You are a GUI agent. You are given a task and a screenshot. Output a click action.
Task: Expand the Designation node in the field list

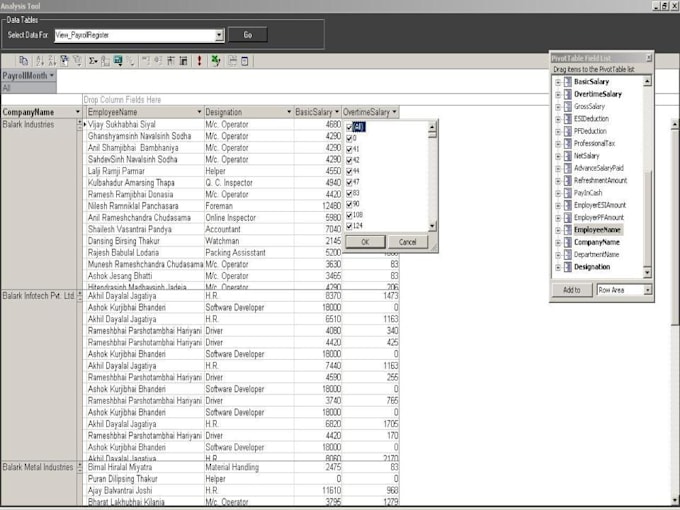[558, 267]
